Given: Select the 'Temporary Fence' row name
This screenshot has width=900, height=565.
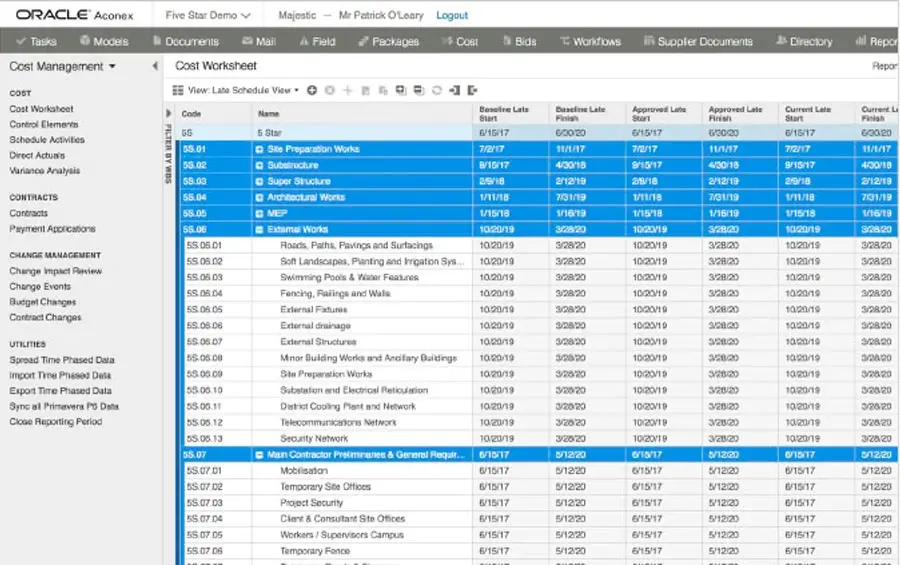Looking at the screenshot, I should pyautogui.click(x=315, y=551).
